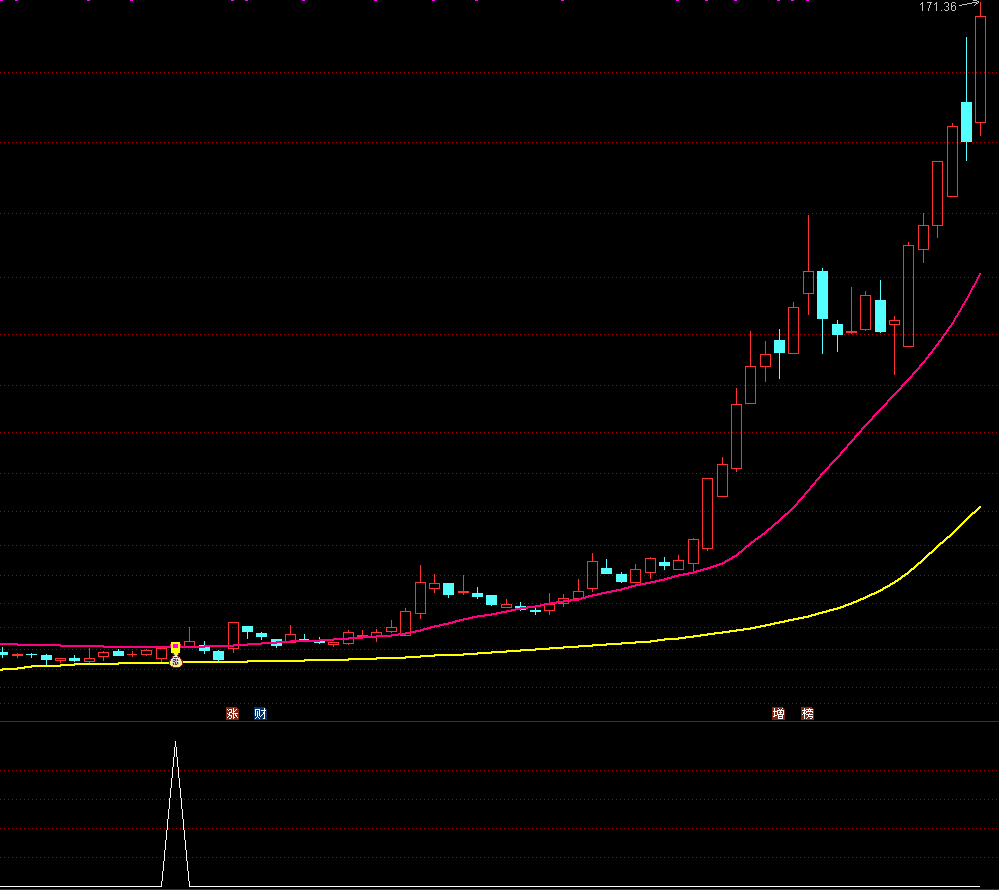Click the left base of the white spike
Viewport: 999px width, 890px height.
tap(162, 885)
